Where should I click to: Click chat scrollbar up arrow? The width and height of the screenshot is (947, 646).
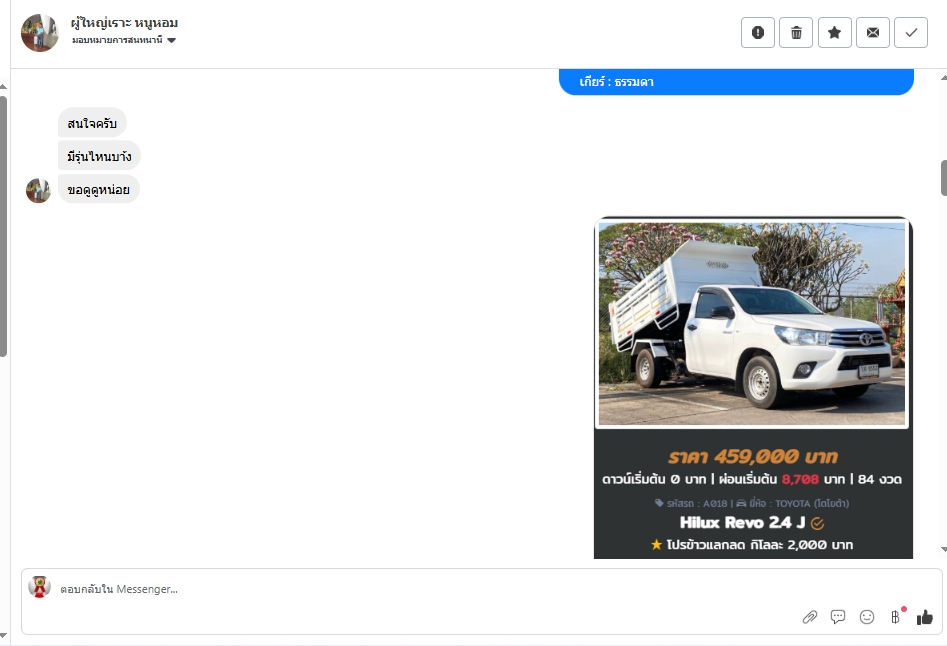tap(943, 77)
